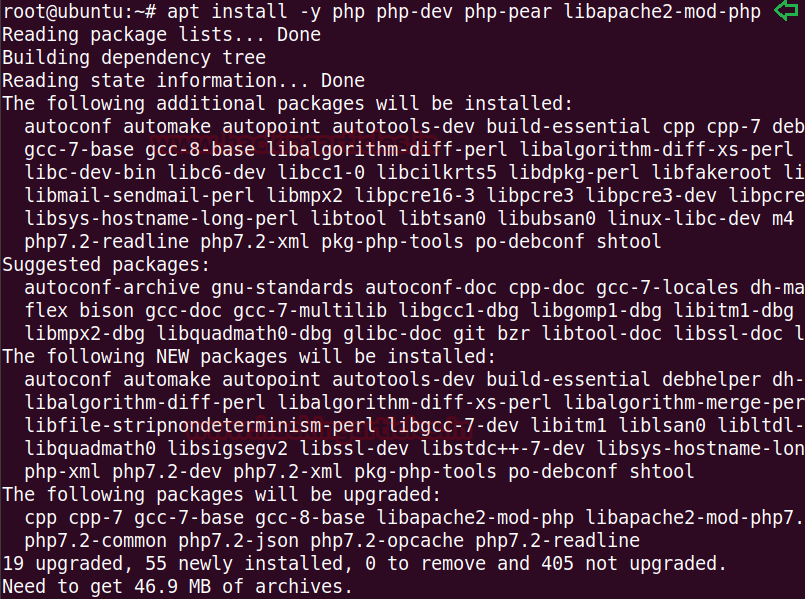
Task: Click the "following NEW packages" heading line
Action: click(248, 357)
